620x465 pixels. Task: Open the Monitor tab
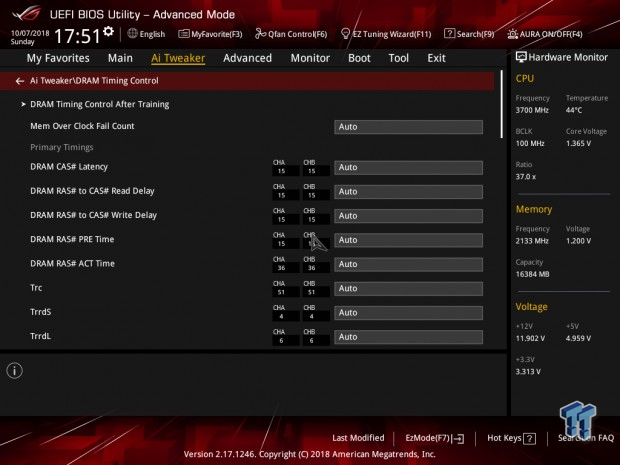point(310,58)
